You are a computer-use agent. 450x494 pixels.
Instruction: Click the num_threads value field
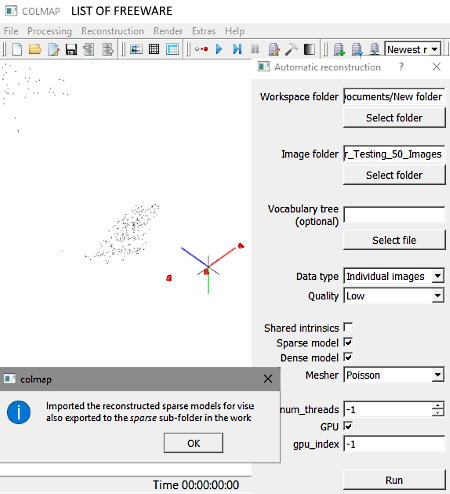(388, 409)
